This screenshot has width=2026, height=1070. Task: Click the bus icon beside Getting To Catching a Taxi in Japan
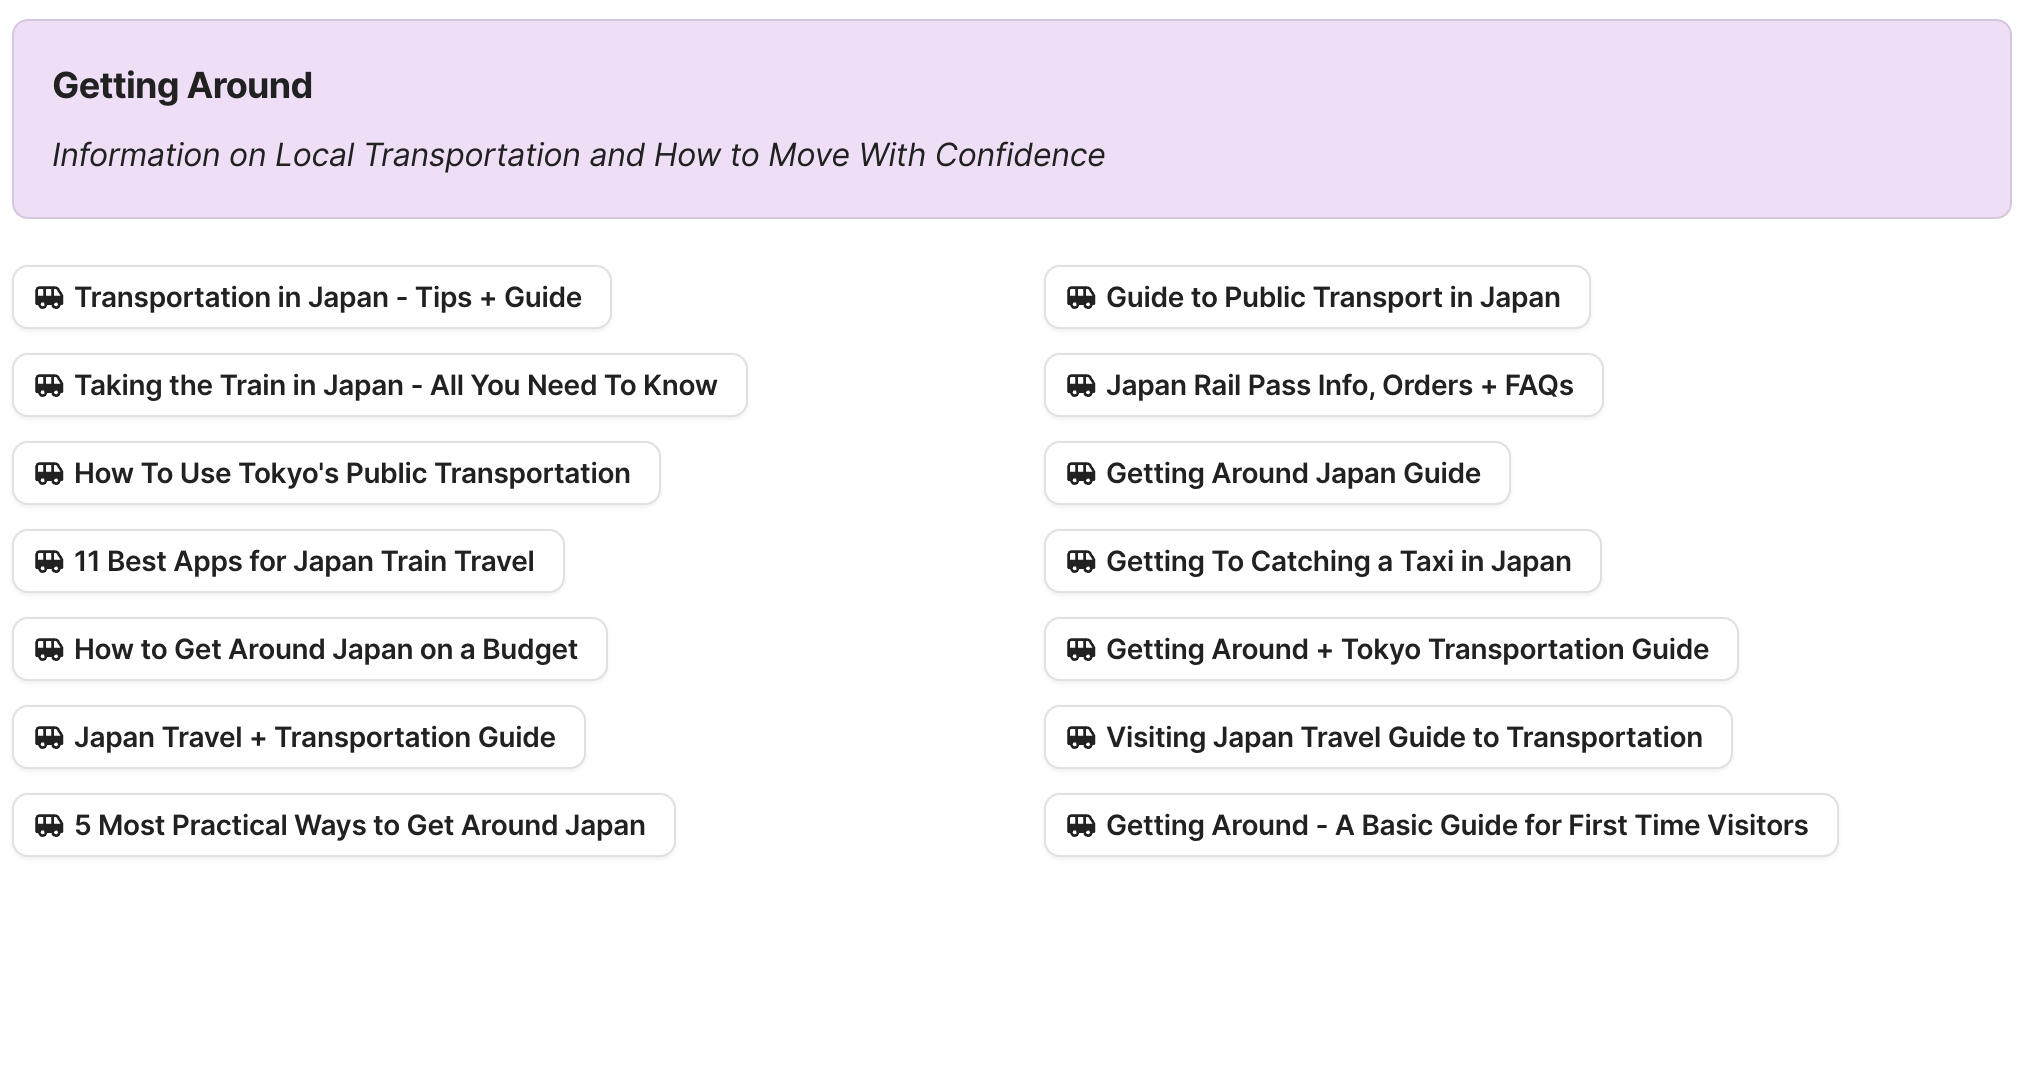point(1081,560)
